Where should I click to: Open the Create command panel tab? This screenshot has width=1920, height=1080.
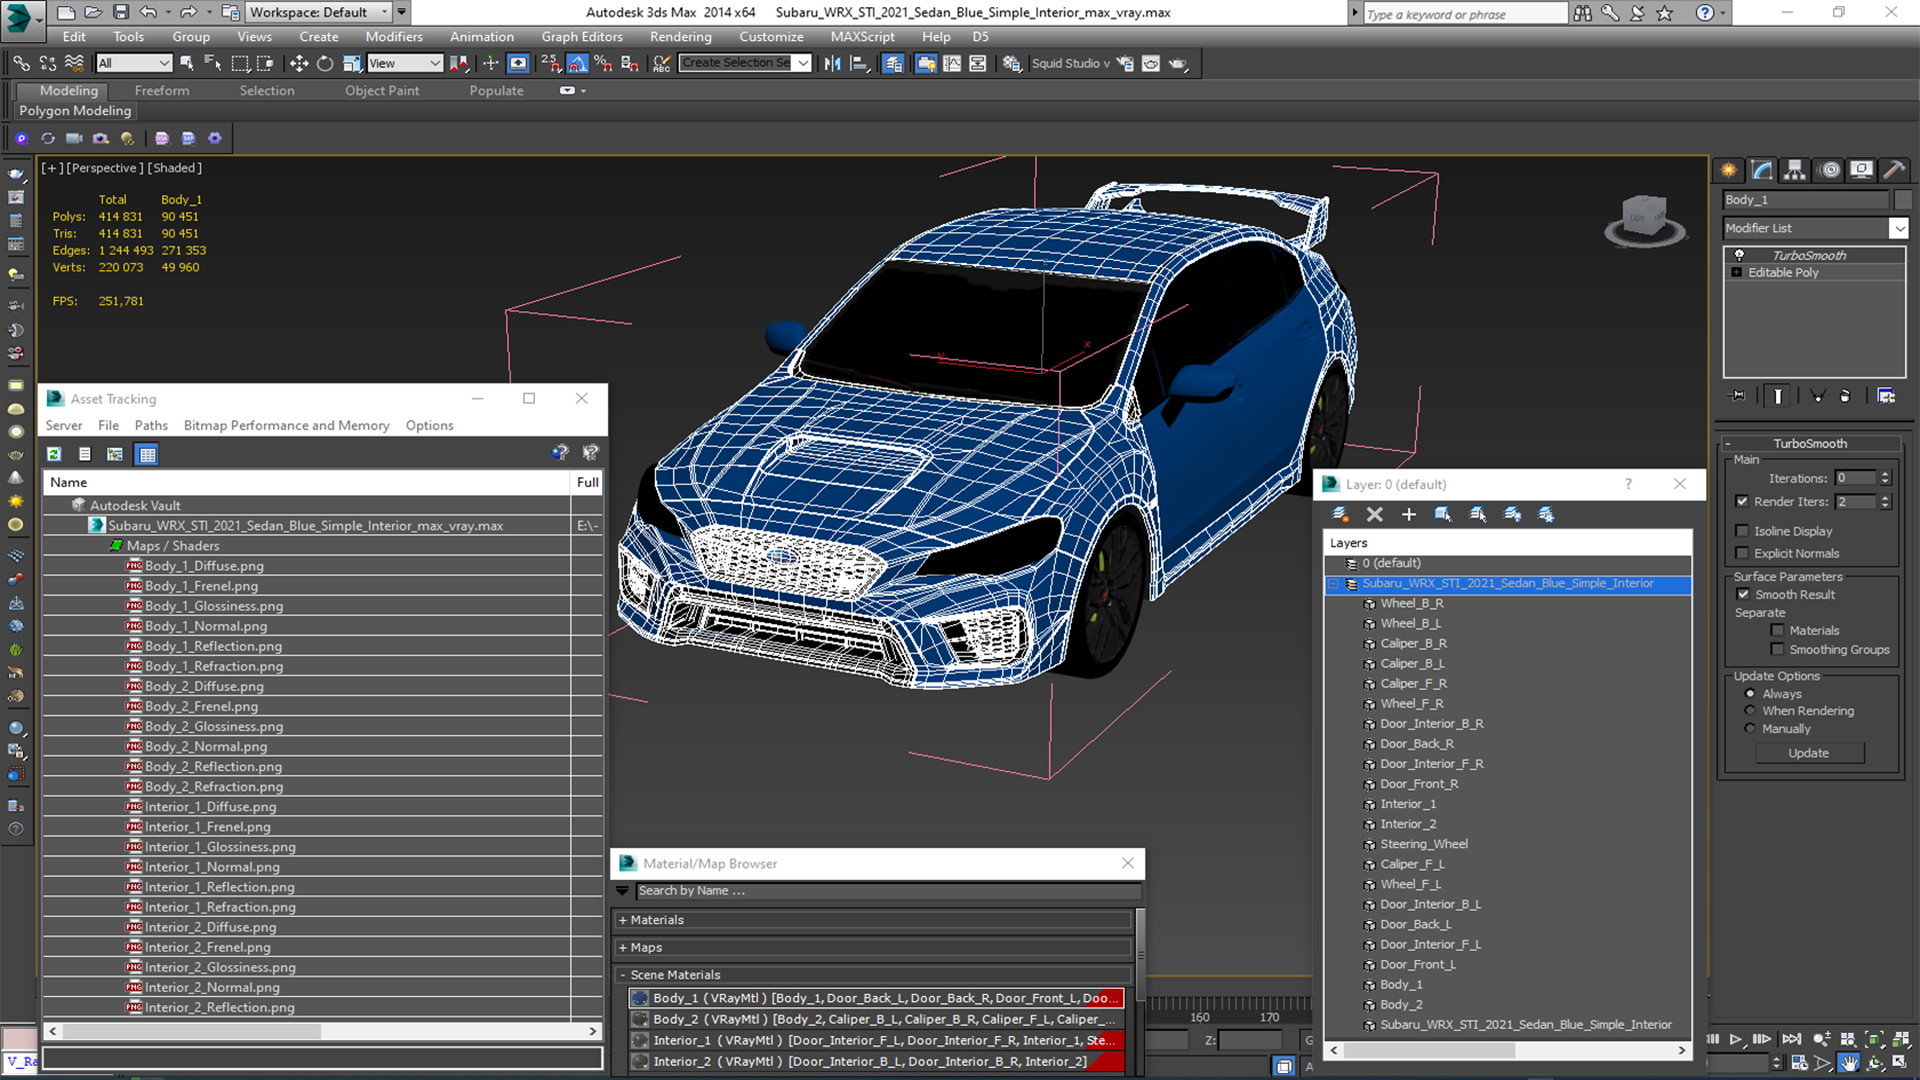tap(1729, 170)
